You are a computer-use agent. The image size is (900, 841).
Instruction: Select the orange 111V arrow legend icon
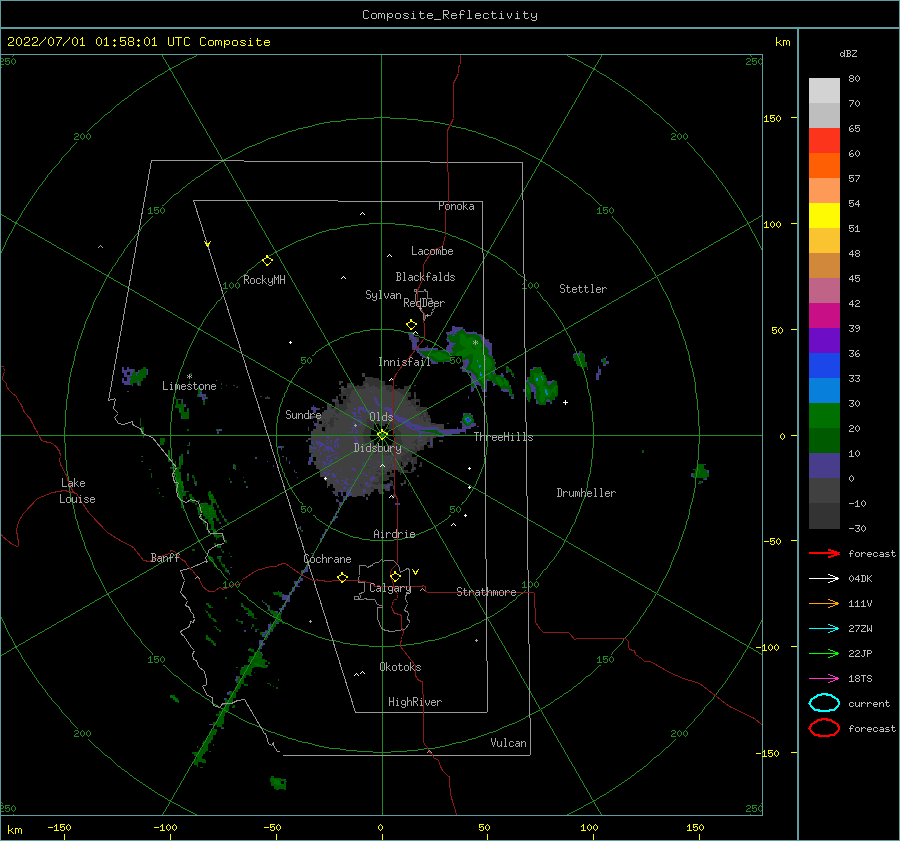[824, 603]
